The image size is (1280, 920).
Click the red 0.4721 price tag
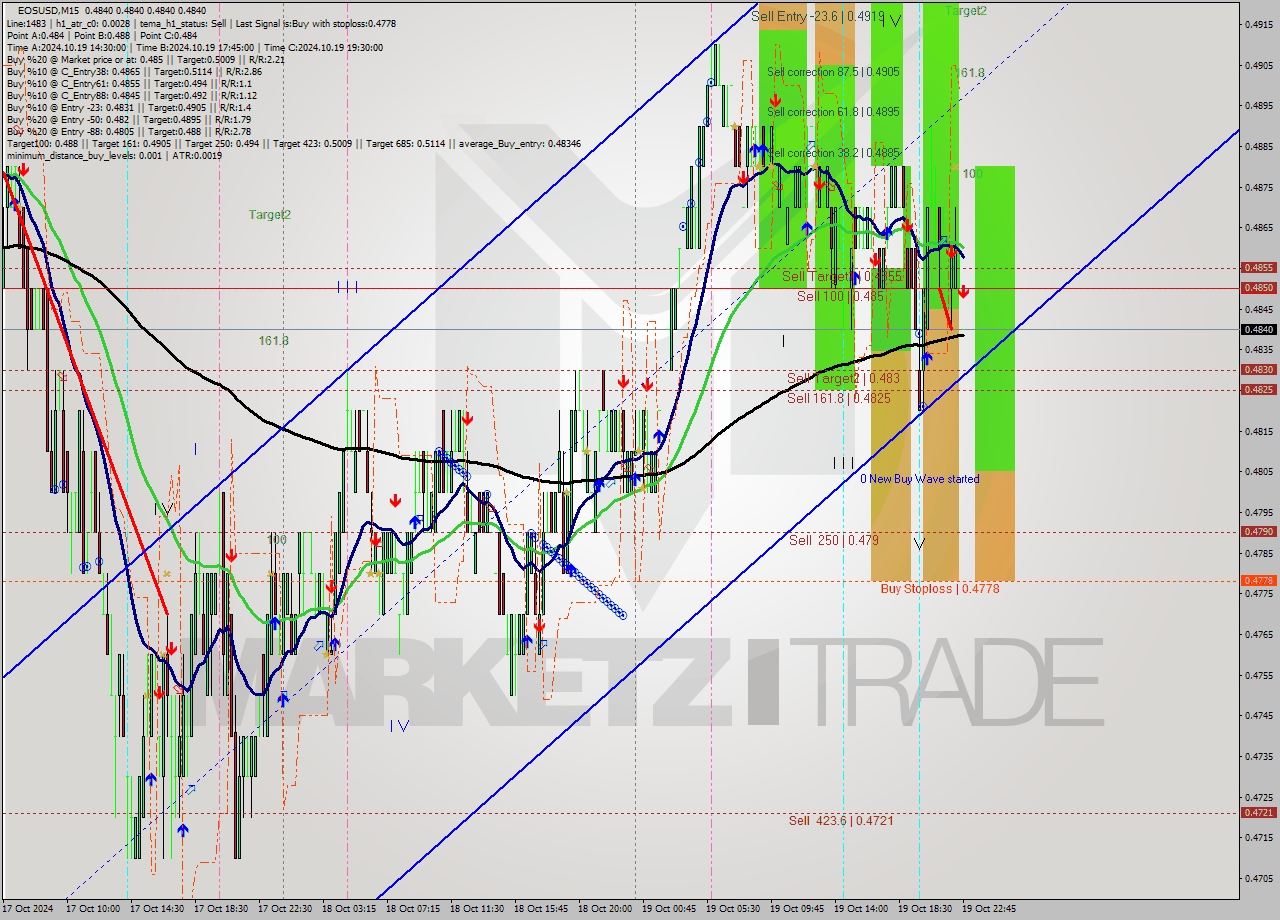point(1258,812)
